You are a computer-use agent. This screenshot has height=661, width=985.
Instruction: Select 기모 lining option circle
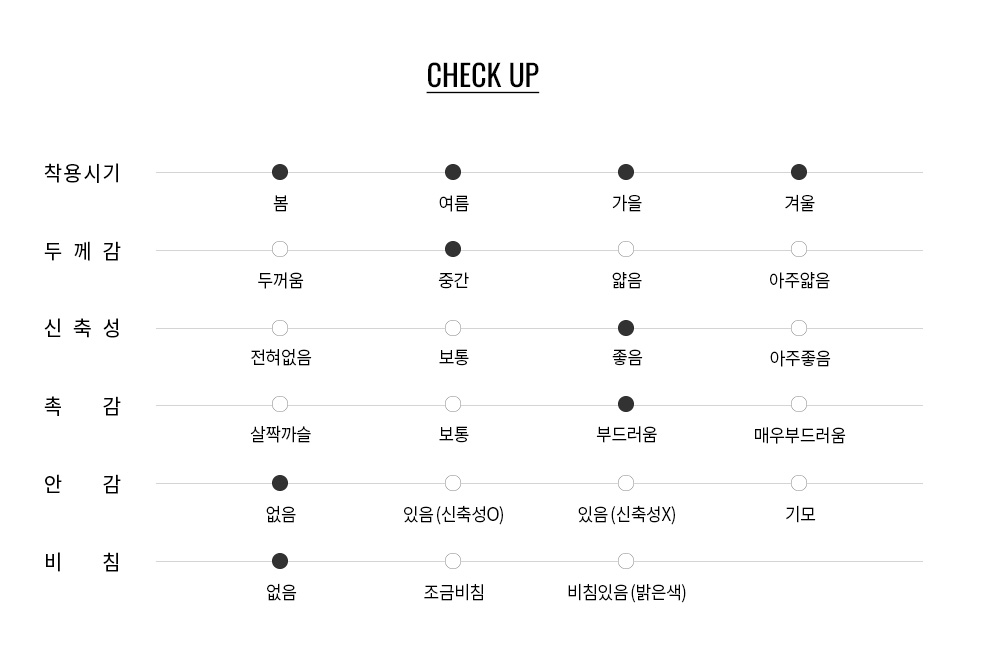click(799, 483)
